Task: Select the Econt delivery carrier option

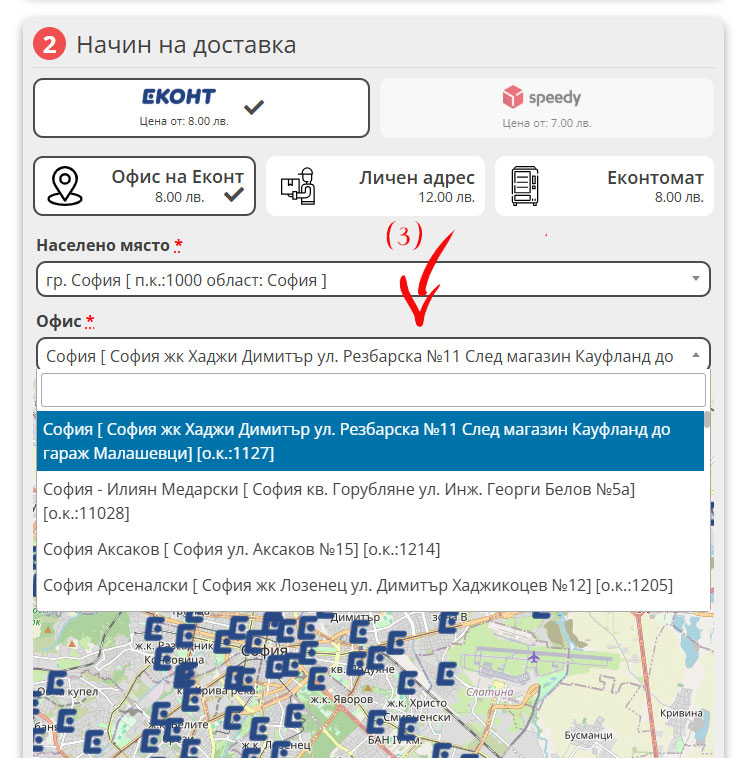Action: point(201,108)
